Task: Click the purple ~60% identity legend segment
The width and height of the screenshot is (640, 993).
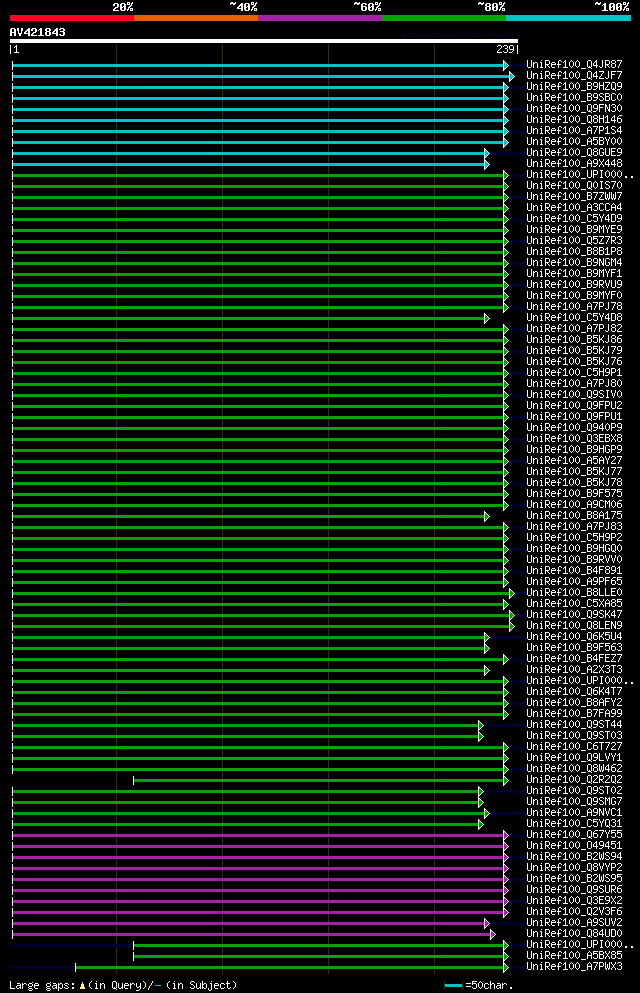Action: 320,18
